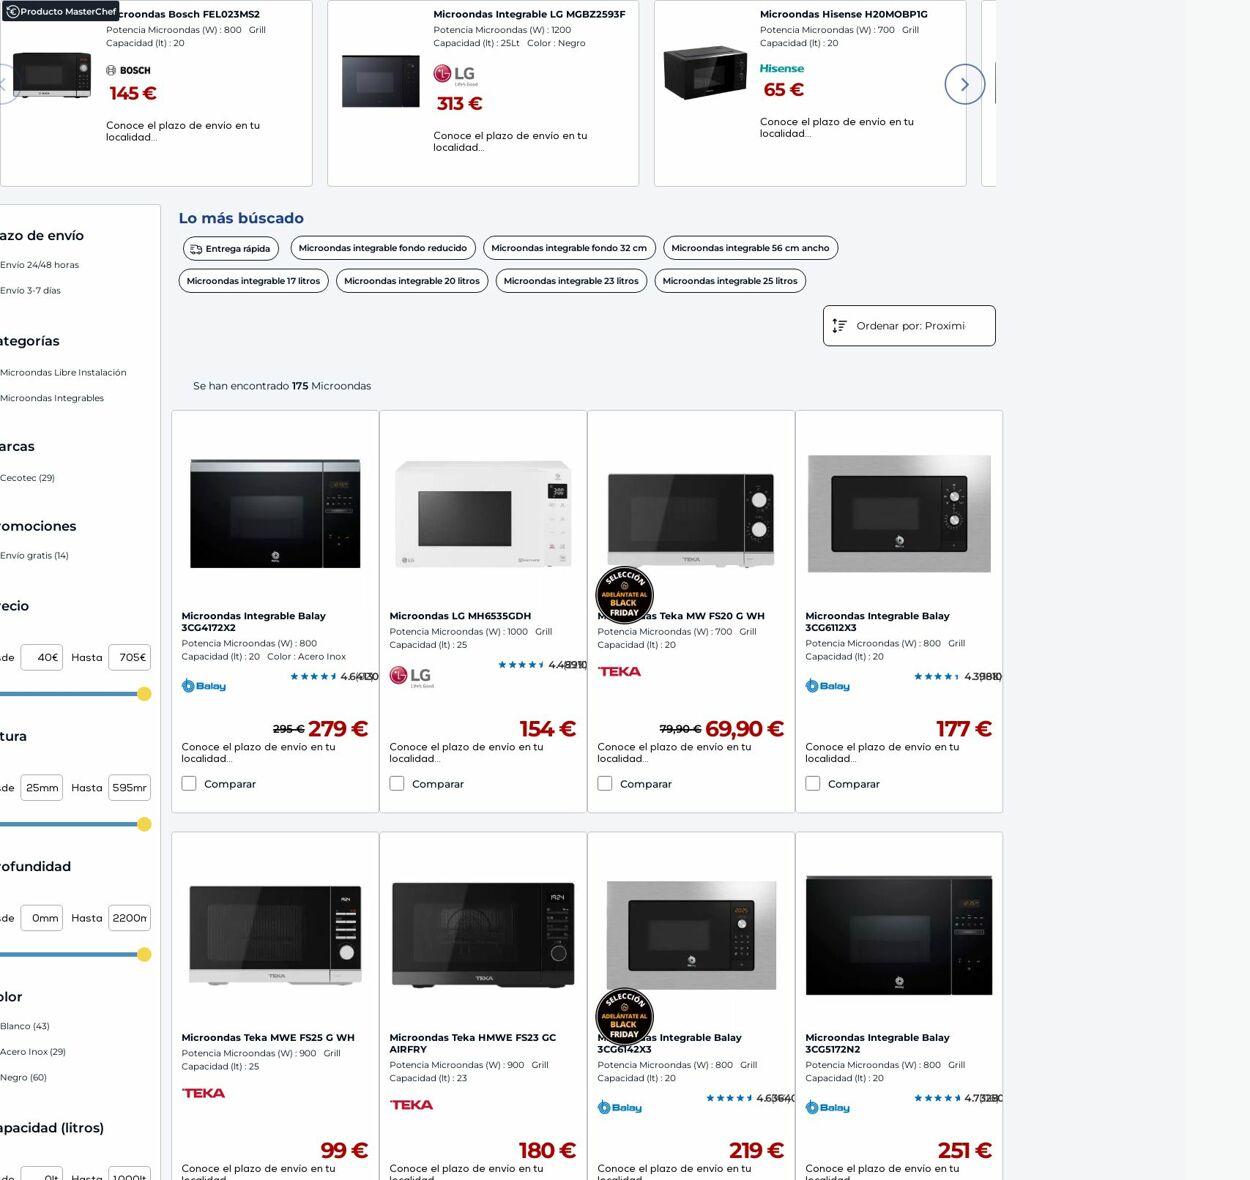This screenshot has height=1180, width=1250.
Task: Click Teka logo on HMWE FS23 GC AIRFRY card
Action: [412, 1105]
